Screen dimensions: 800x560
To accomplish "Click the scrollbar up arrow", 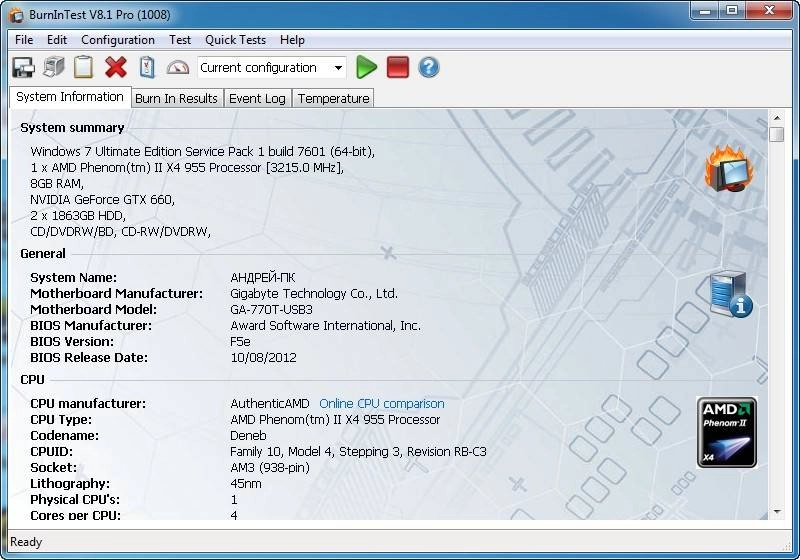I will pyautogui.click(x=777, y=118).
